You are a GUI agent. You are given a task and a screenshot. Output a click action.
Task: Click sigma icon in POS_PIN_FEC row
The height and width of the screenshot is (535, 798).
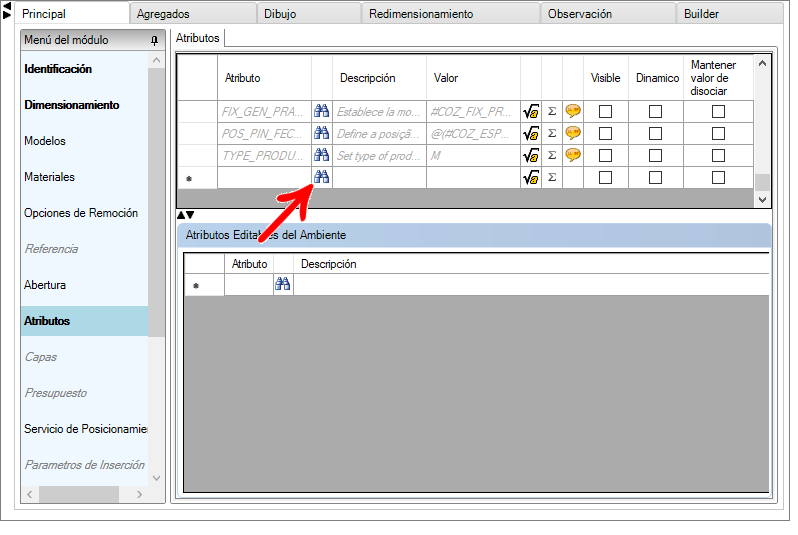552,133
